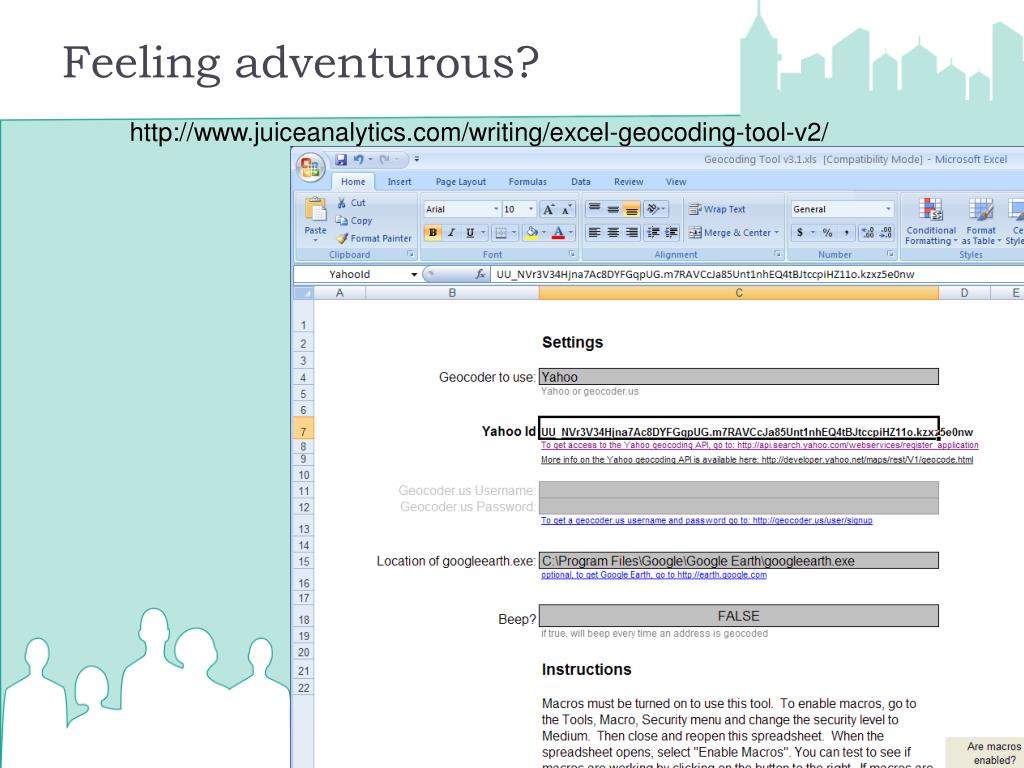Open the General number format dropdown
The image size is (1024, 768).
pos(888,209)
